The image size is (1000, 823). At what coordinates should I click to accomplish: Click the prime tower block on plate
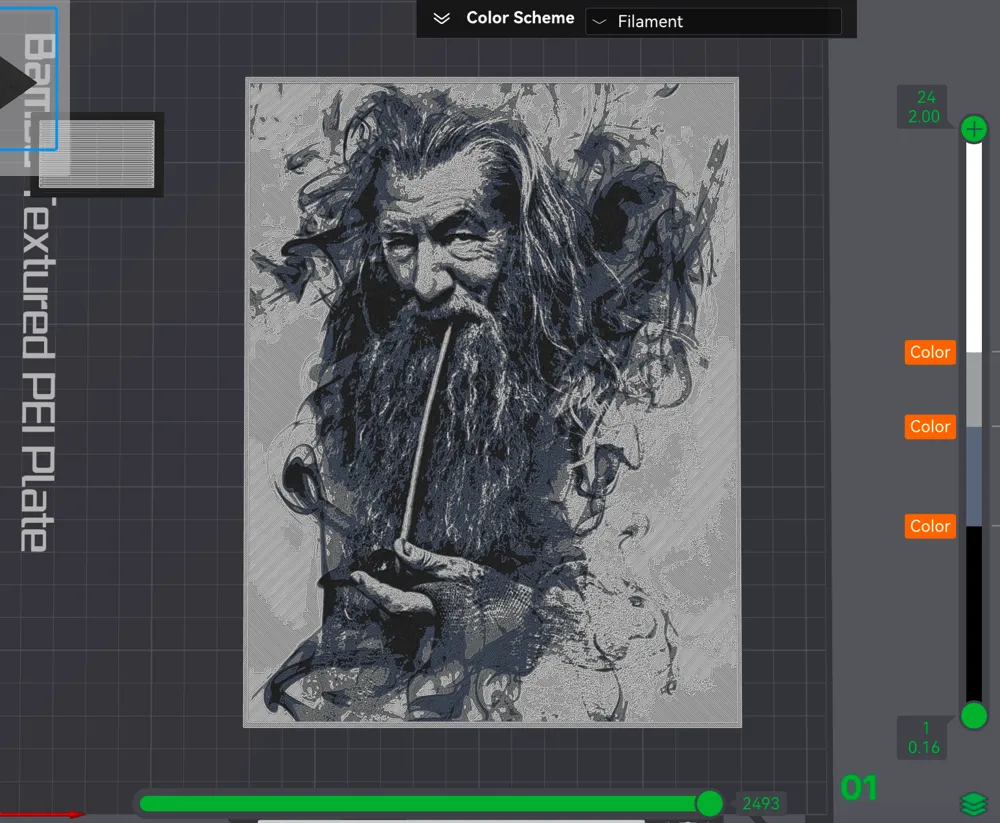coord(97,154)
